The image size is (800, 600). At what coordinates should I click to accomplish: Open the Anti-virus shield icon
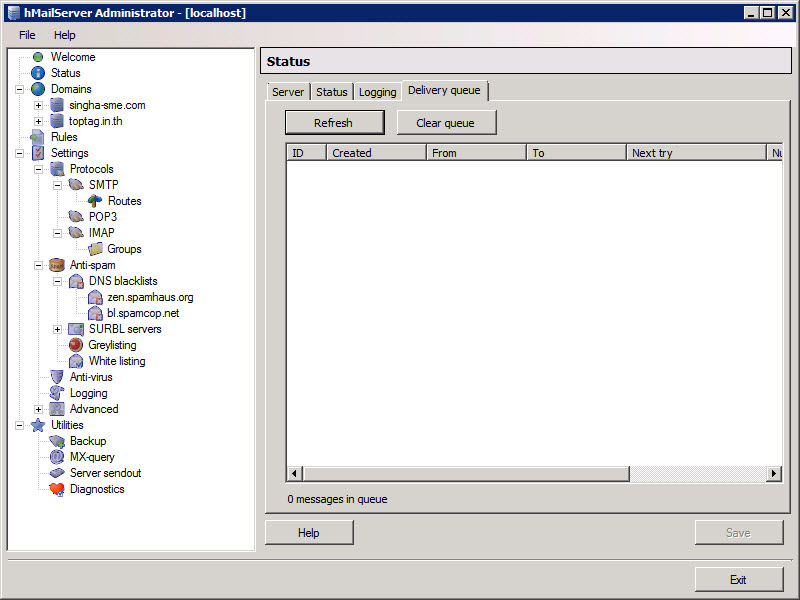click(x=57, y=377)
